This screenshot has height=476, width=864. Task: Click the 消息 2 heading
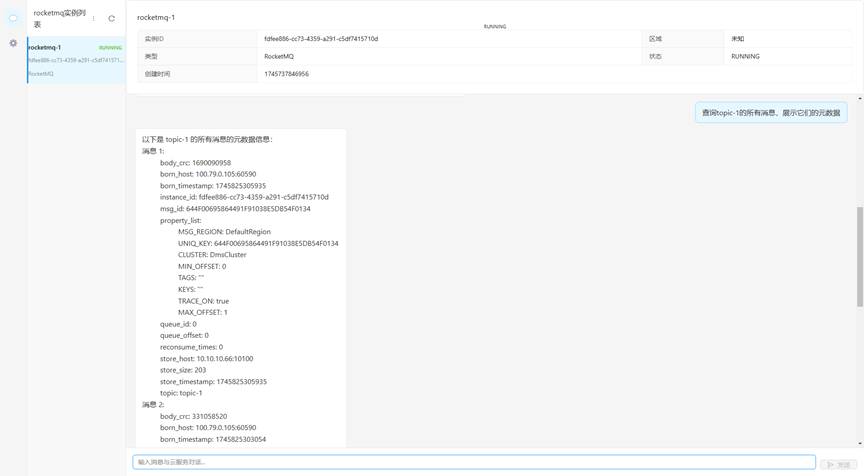click(153, 404)
